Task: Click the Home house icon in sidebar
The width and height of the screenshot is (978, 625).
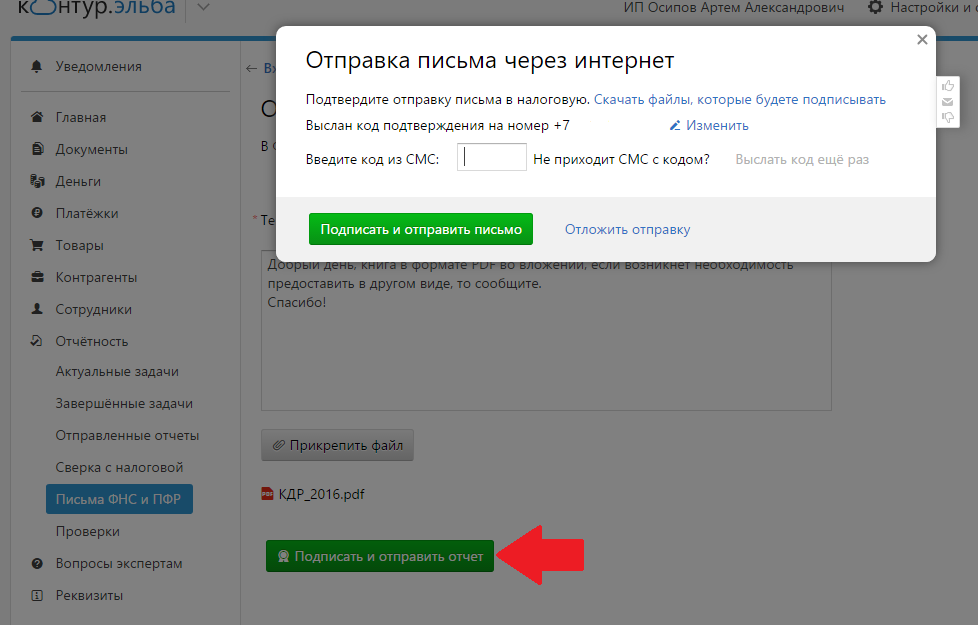Action: pyautogui.click(x=37, y=118)
